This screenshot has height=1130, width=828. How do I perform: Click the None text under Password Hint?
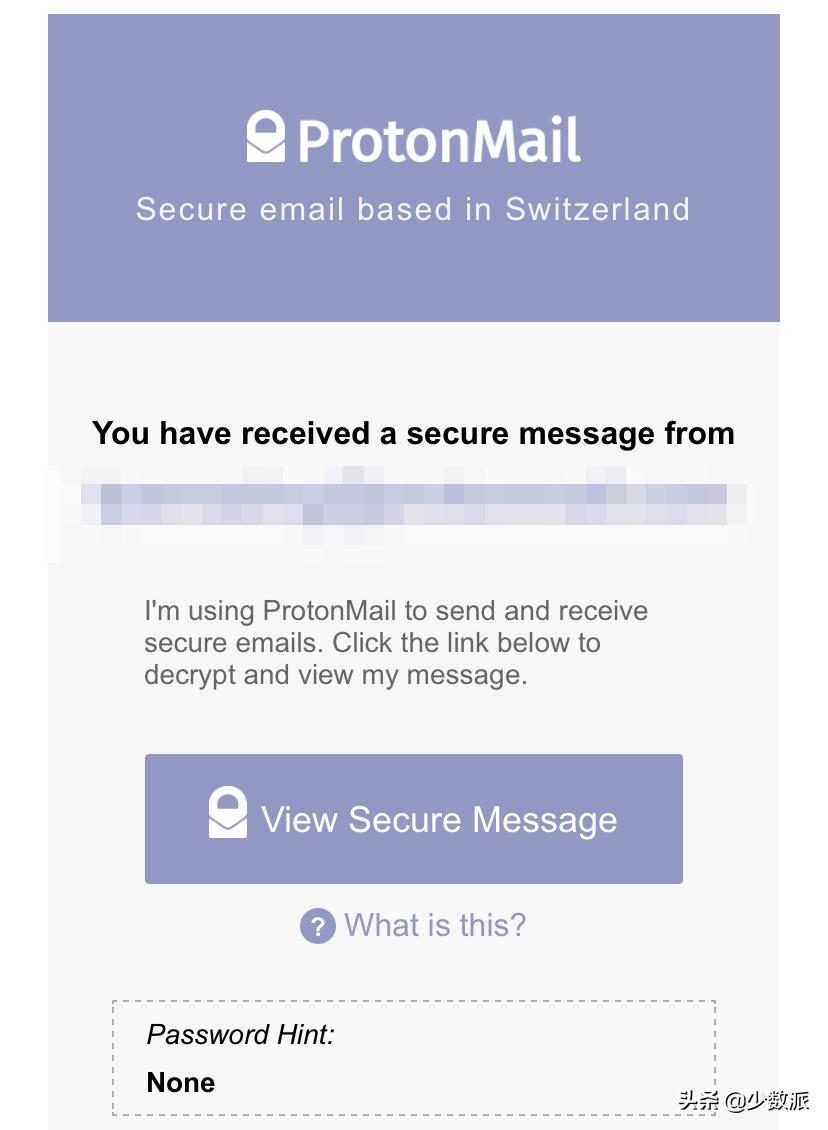click(x=181, y=1082)
